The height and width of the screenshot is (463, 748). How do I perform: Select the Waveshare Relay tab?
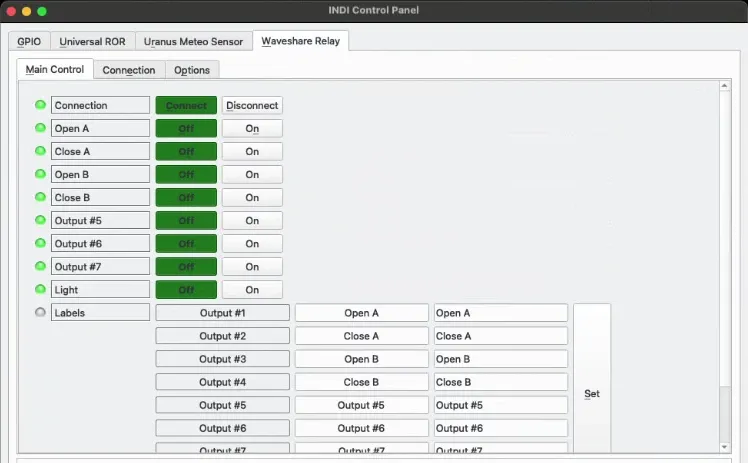301,41
